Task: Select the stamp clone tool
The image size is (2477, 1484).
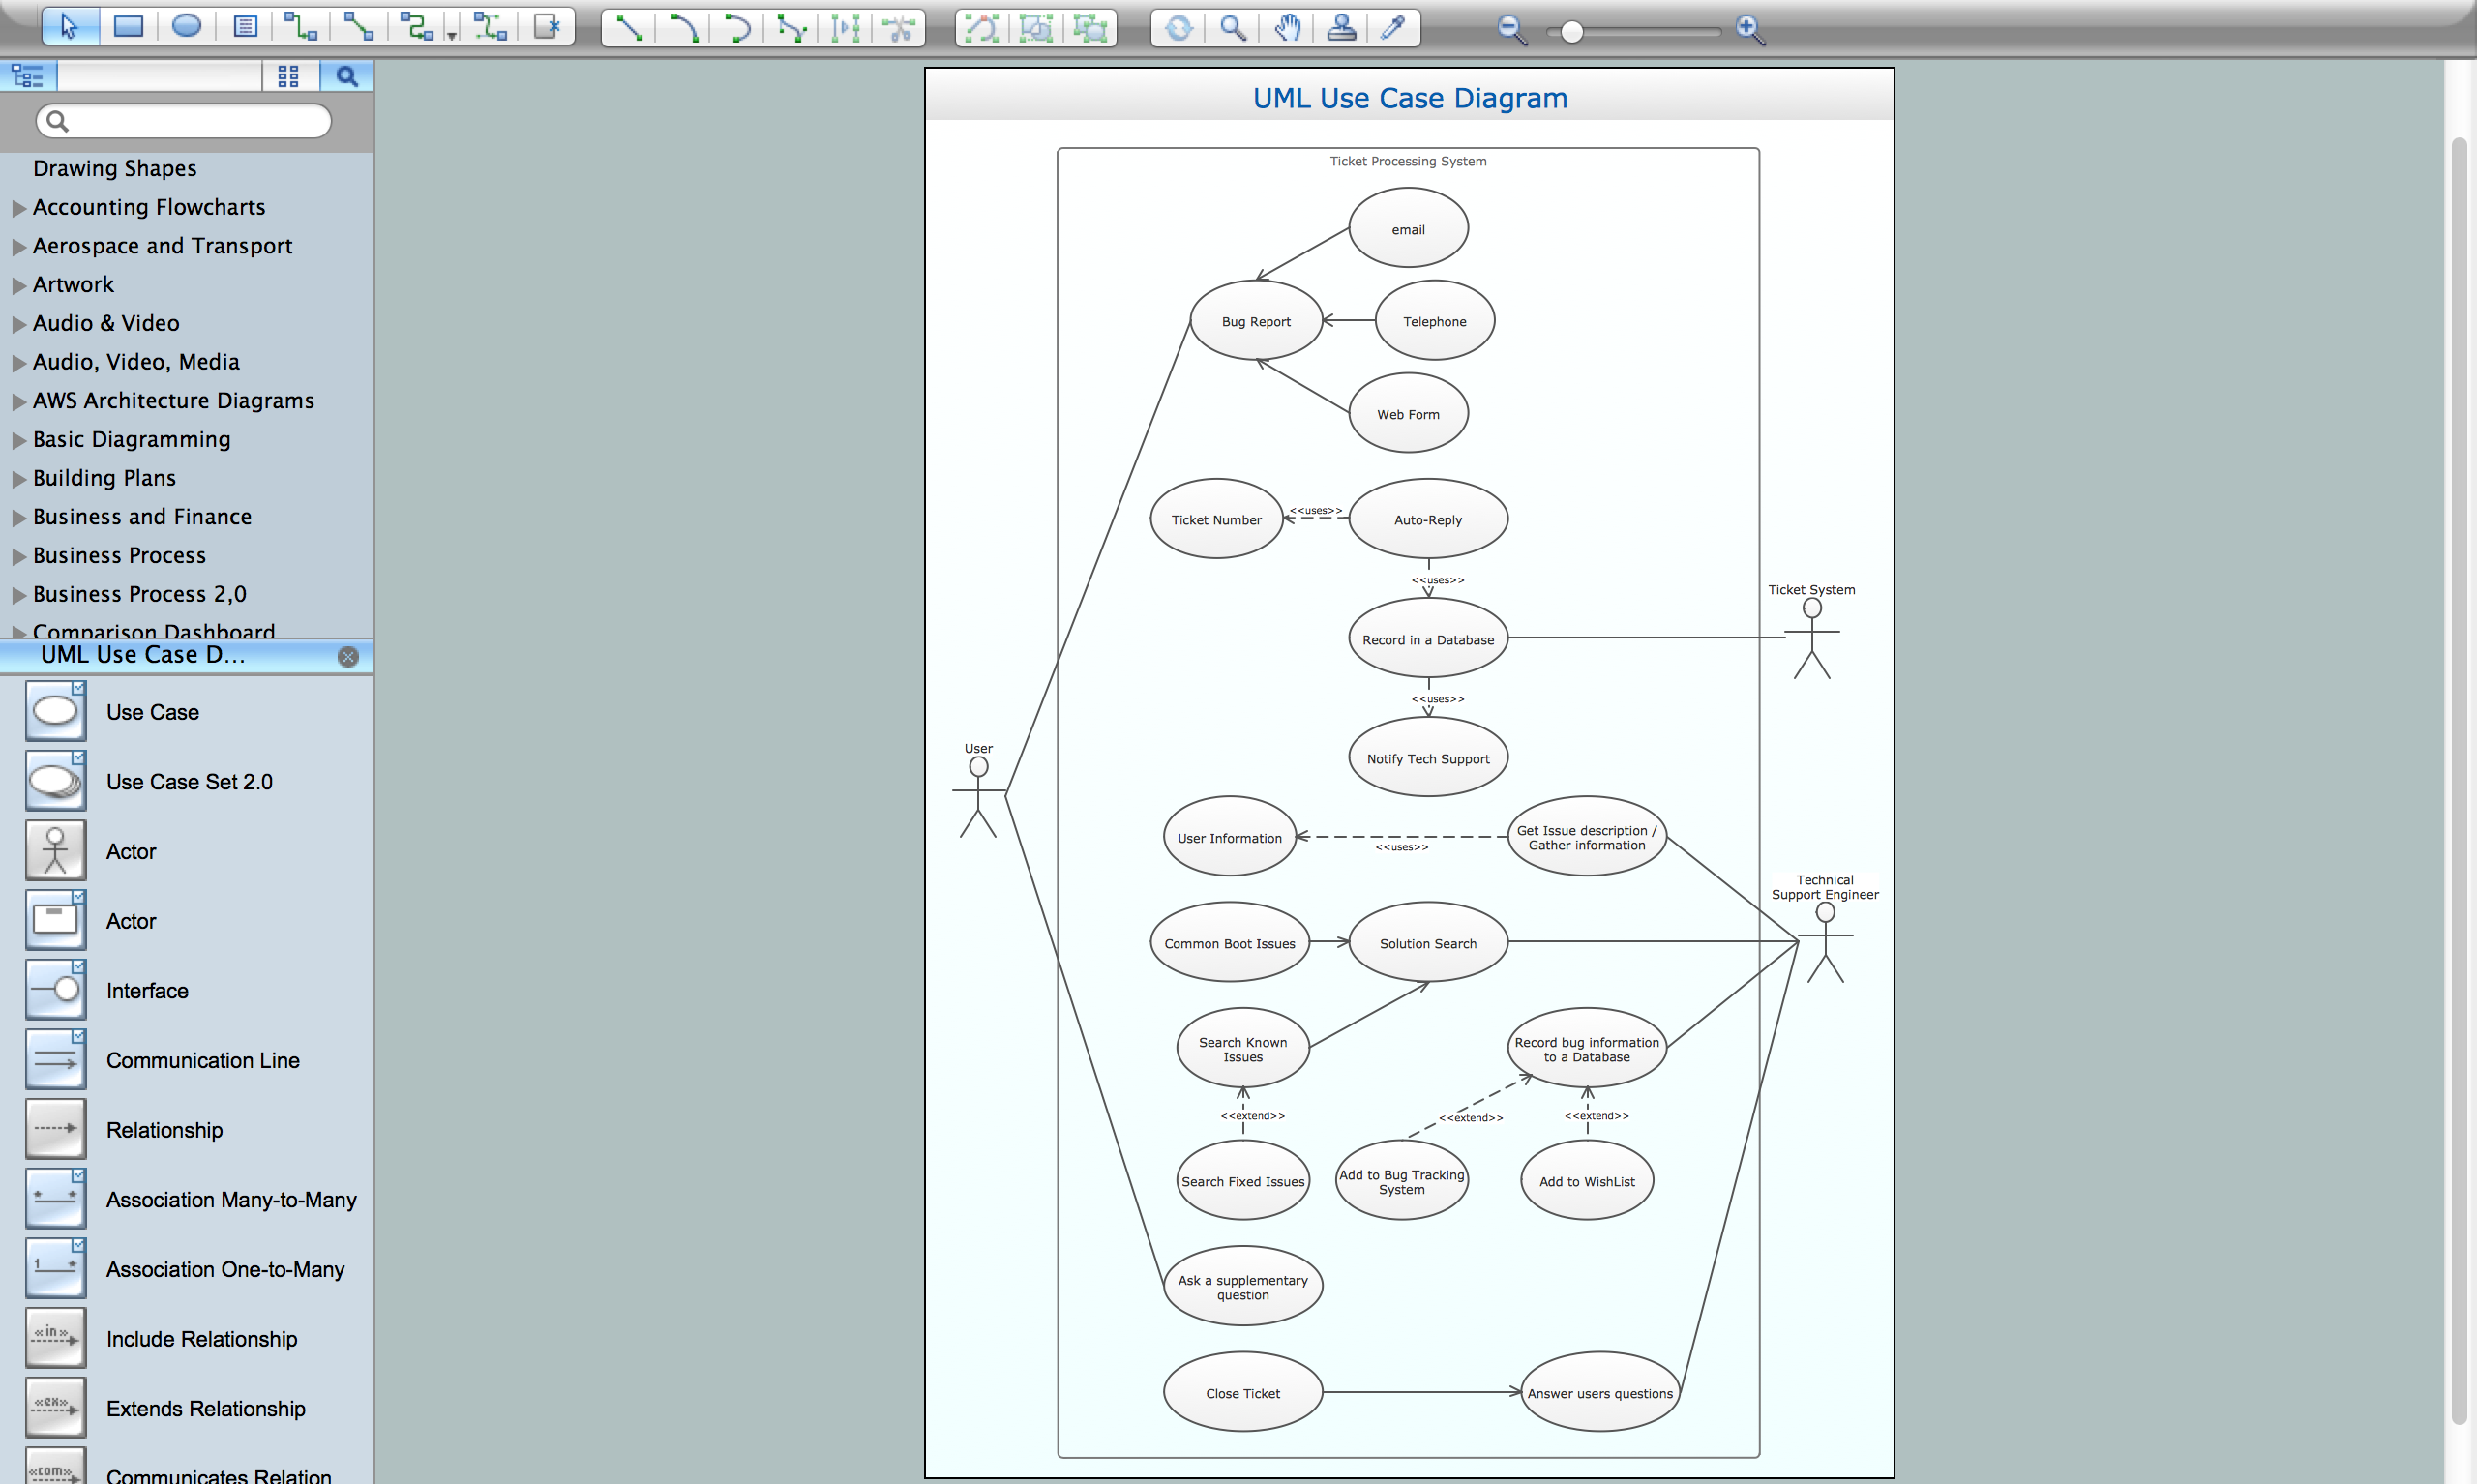Action: tap(1341, 27)
